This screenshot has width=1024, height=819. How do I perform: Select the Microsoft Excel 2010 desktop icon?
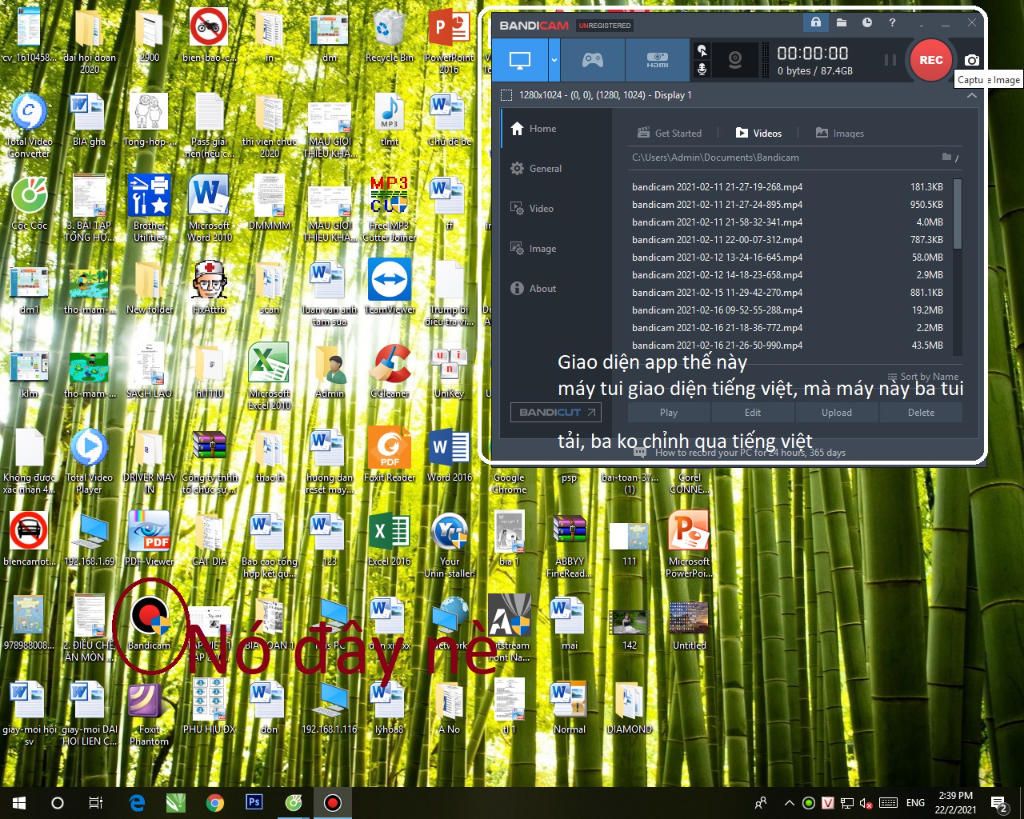[x=269, y=376]
